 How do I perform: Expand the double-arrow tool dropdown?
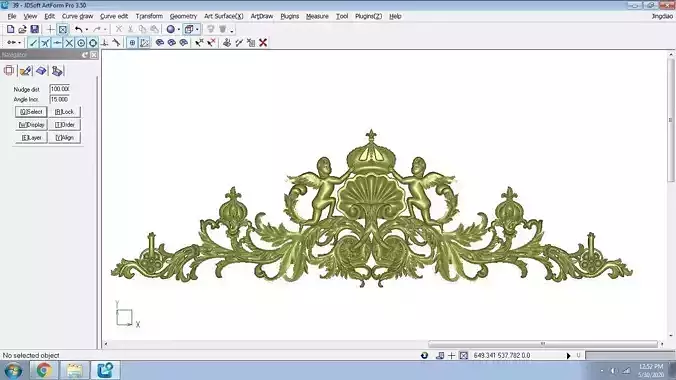tap(19, 43)
